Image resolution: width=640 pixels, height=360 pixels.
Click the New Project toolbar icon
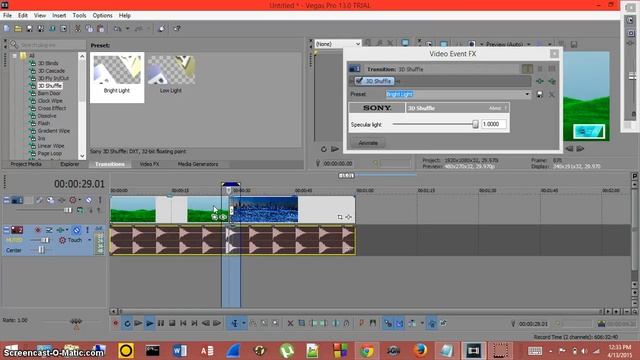pyautogui.click(x=7, y=29)
